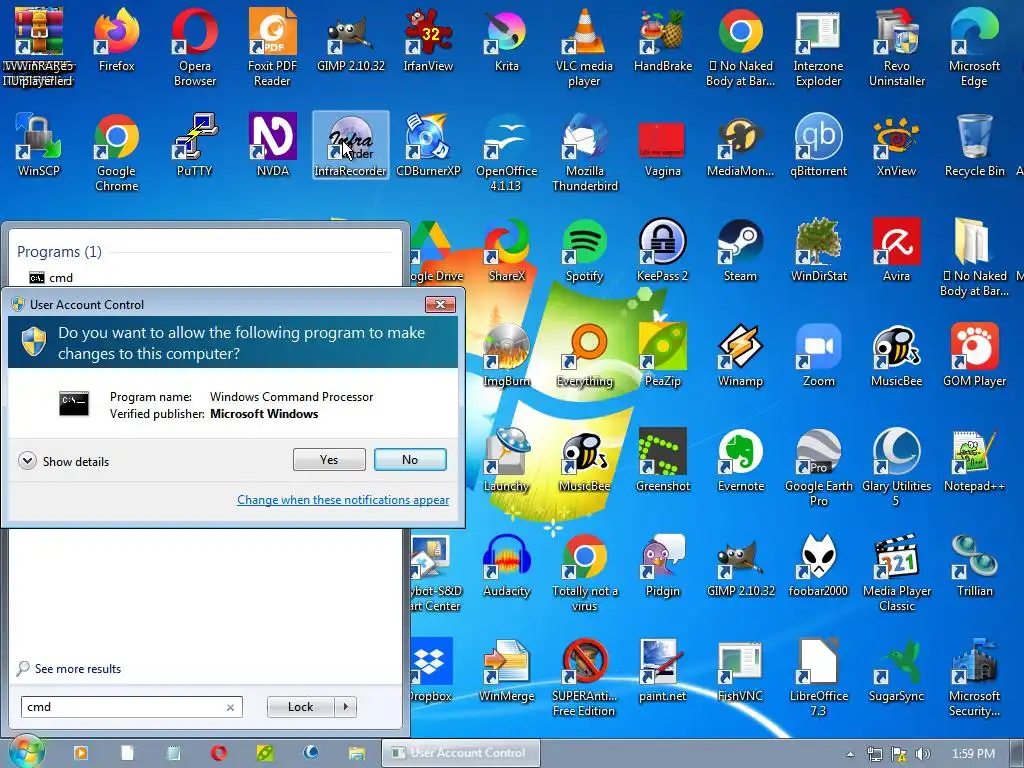
Task: Open Greenshot desktop shortcut
Action: coord(662,460)
